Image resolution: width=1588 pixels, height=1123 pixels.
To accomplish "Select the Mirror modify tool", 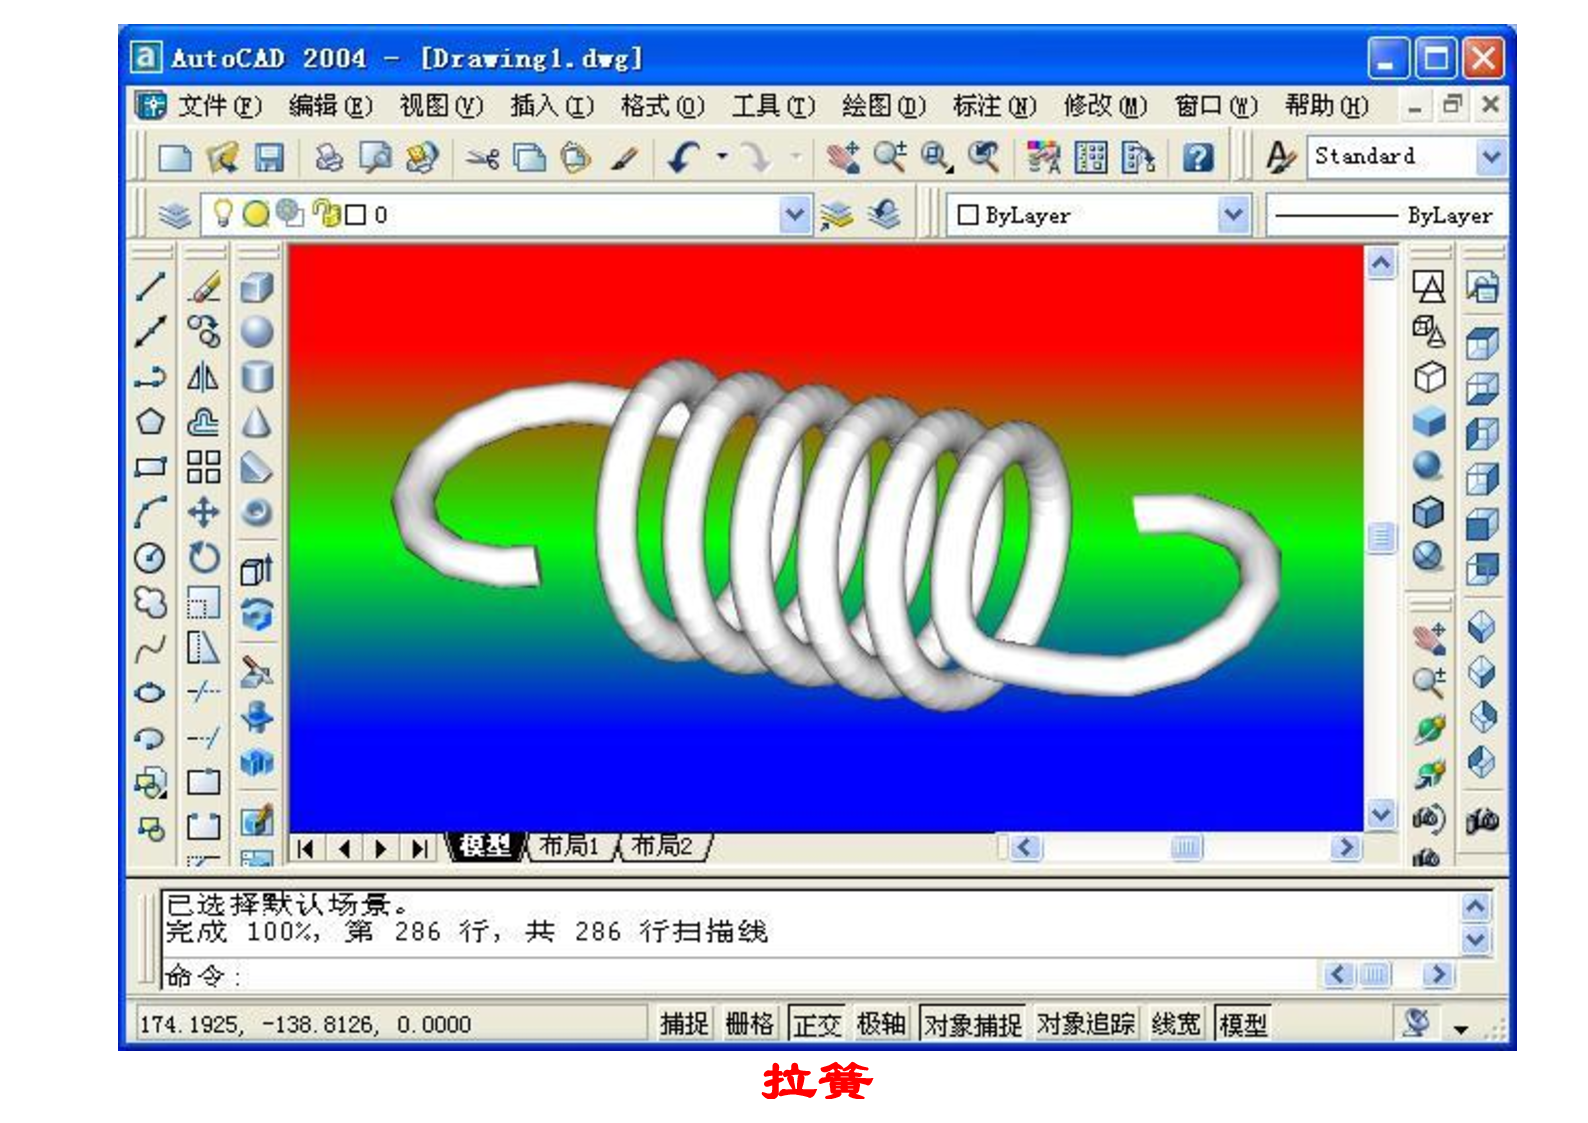I will pyautogui.click(x=204, y=377).
